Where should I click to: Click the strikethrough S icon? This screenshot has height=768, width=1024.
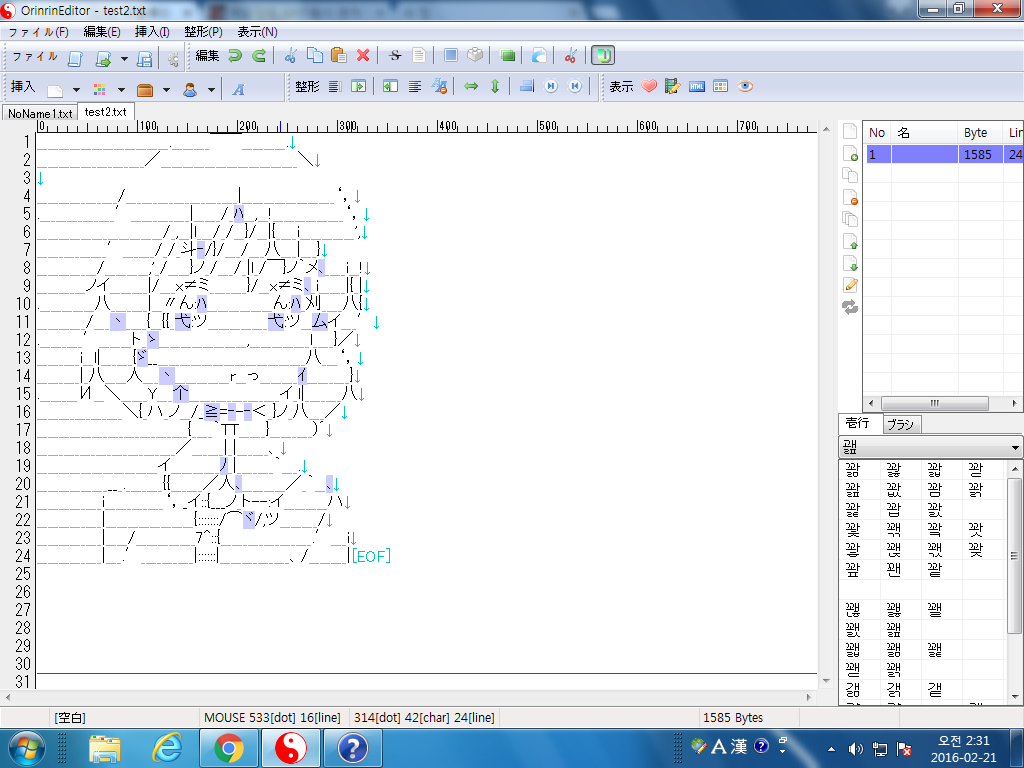(x=395, y=56)
